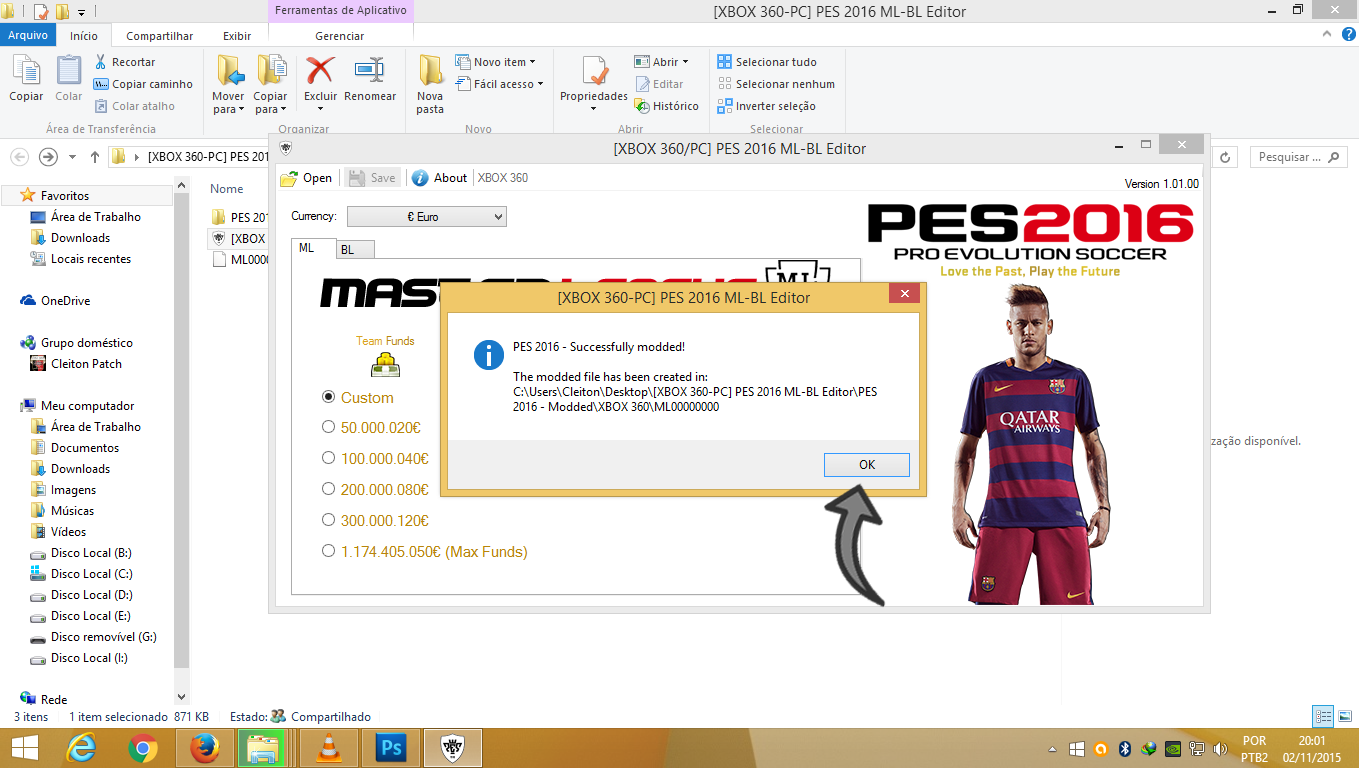Image resolution: width=1359 pixels, height=768 pixels.
Task: Click Selecionar nenhum
Action: coord(776,84)
